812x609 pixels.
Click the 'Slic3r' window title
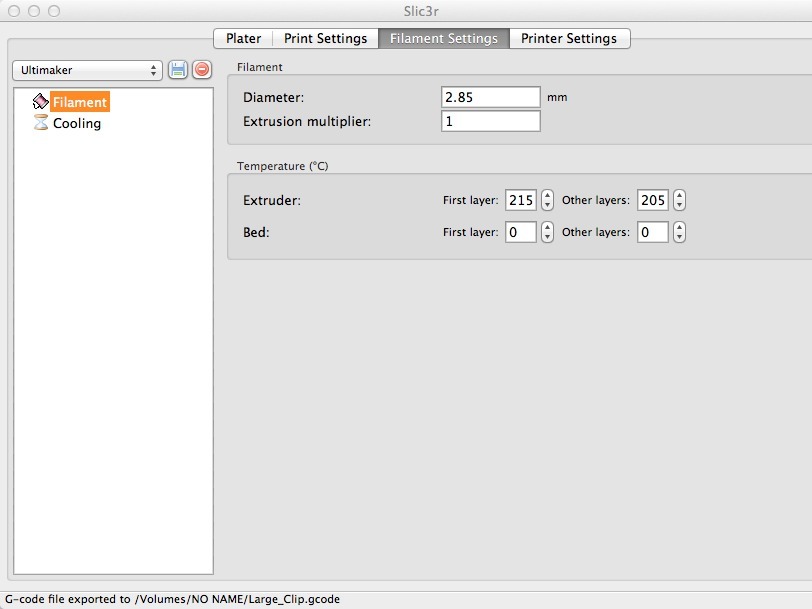pos(421,11)
